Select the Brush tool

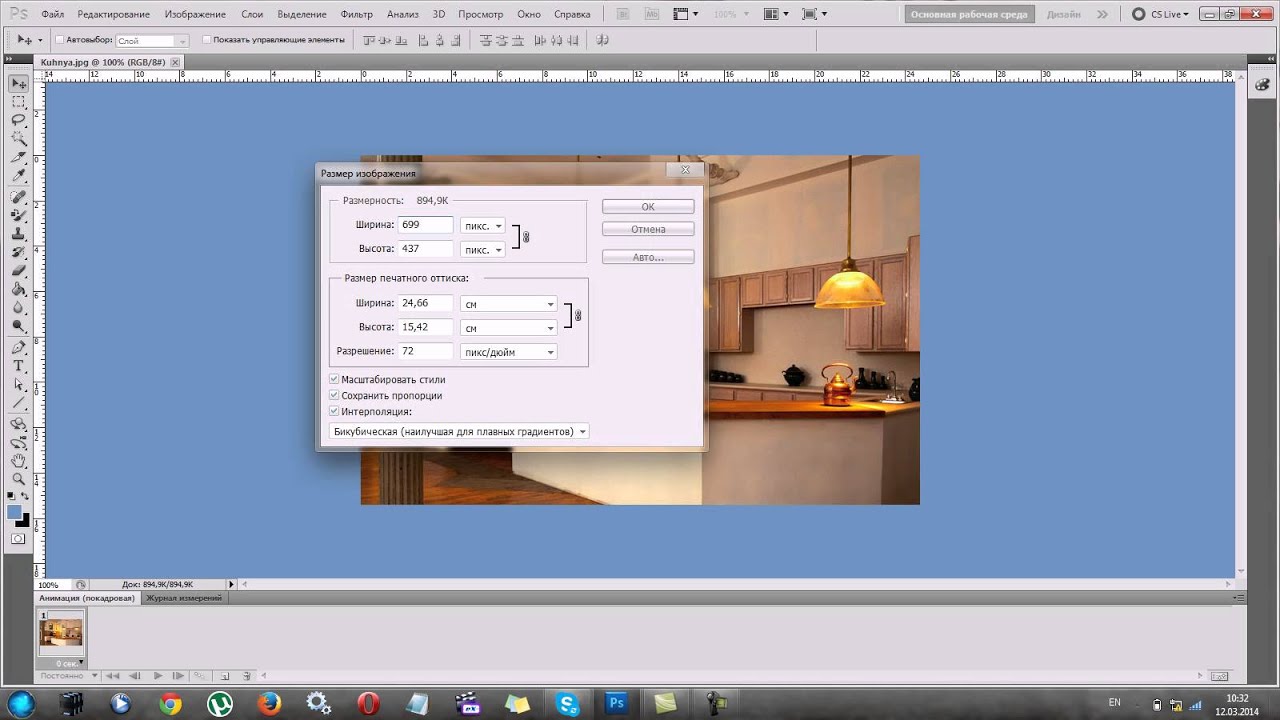point(18,215)
